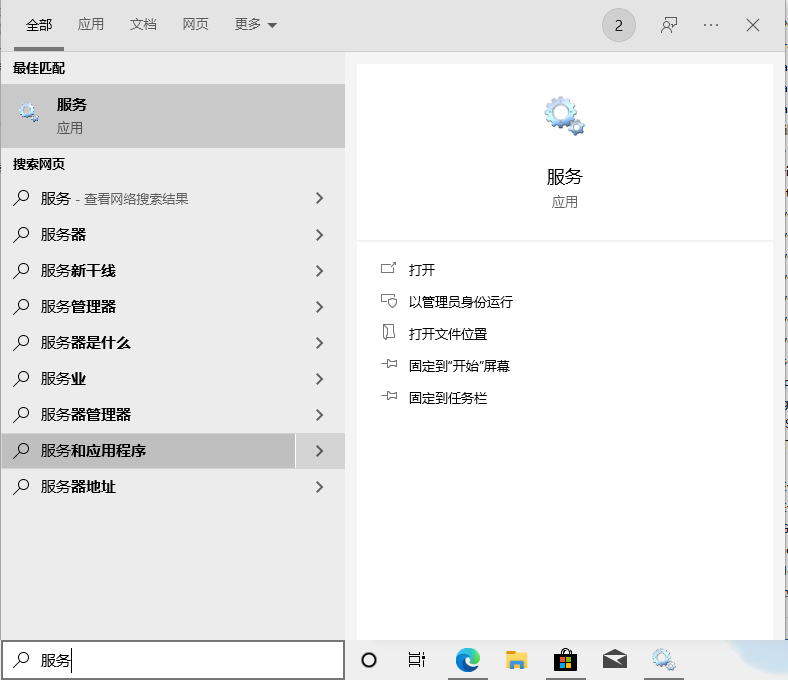Expand arrow next to 服务业

(x=320, y=379)
